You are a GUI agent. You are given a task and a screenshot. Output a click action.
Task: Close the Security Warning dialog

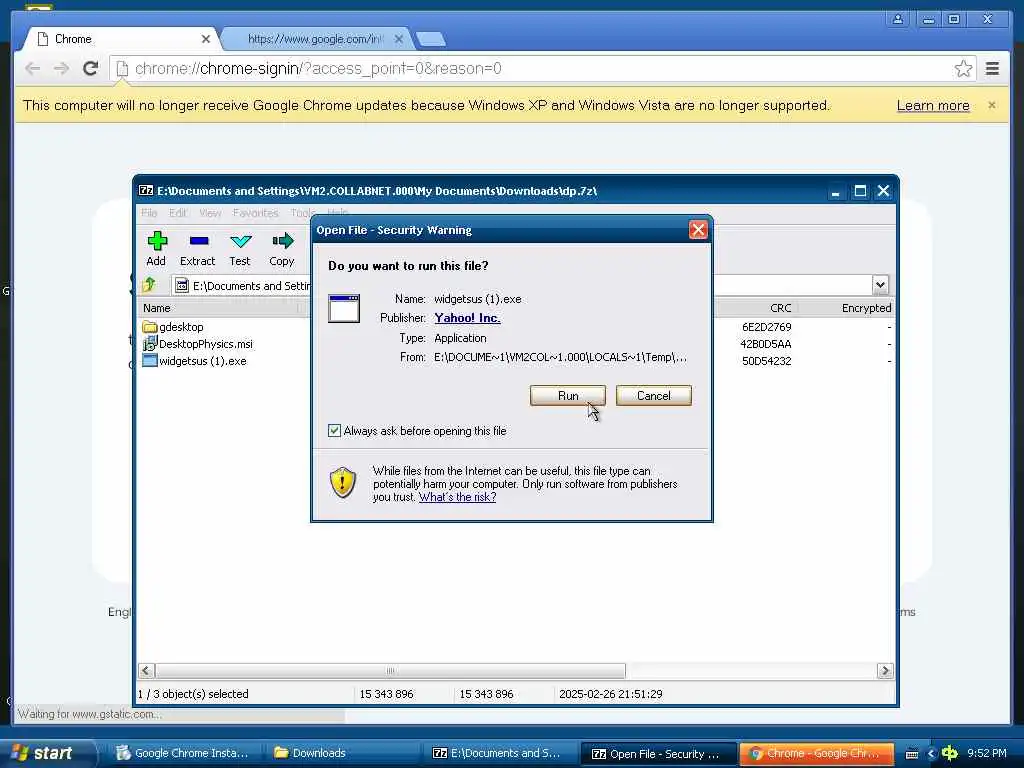pyautogui.click(x=697, y=230)
